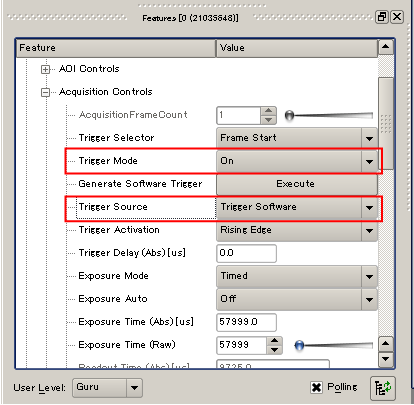This screenshot has width=414, height=405.
Task: Click the Exposure Time (Abs) input field
Action: pyautogui.click(x=246, y=322)
